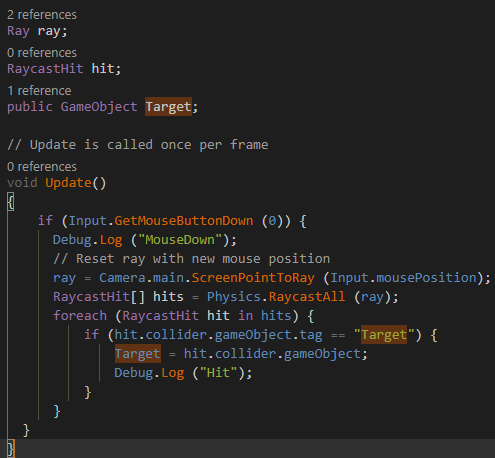Click the 'foreach' keyword

pyautogui.click(x=80, y=316)
